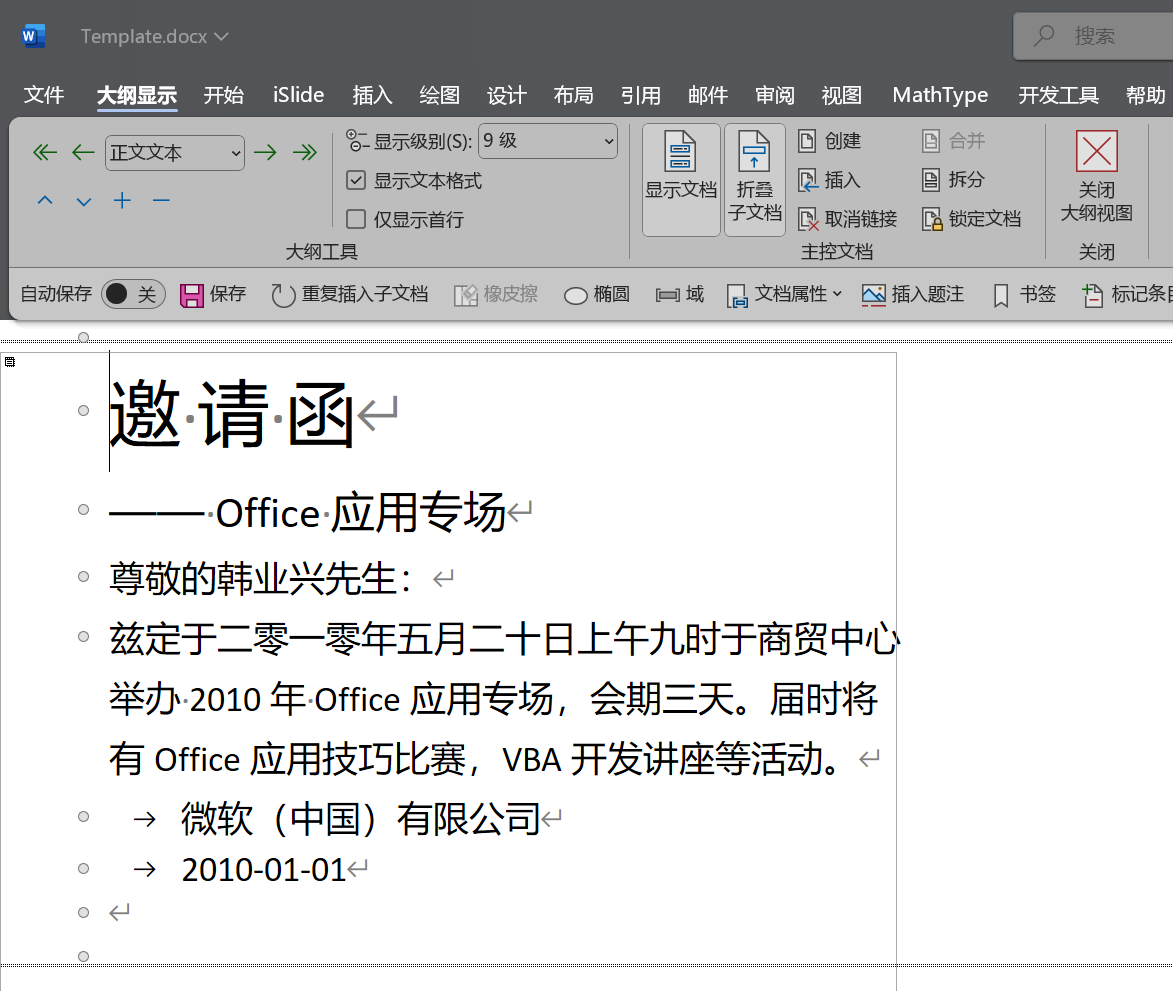
Task: Click subdocument icon at document top-left
Action: click(x=10, y=362)
